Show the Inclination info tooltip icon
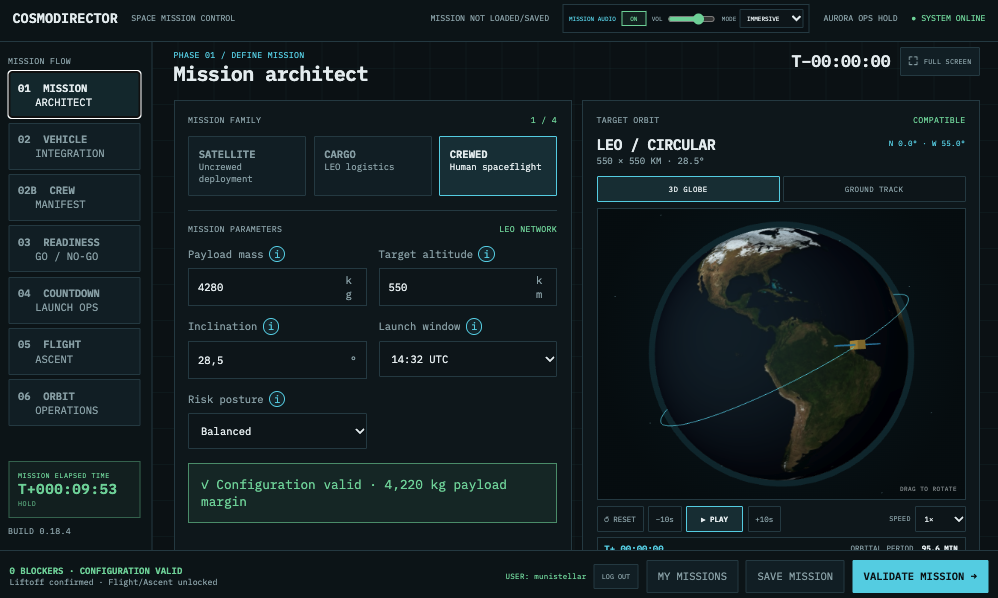 (271, 326)
